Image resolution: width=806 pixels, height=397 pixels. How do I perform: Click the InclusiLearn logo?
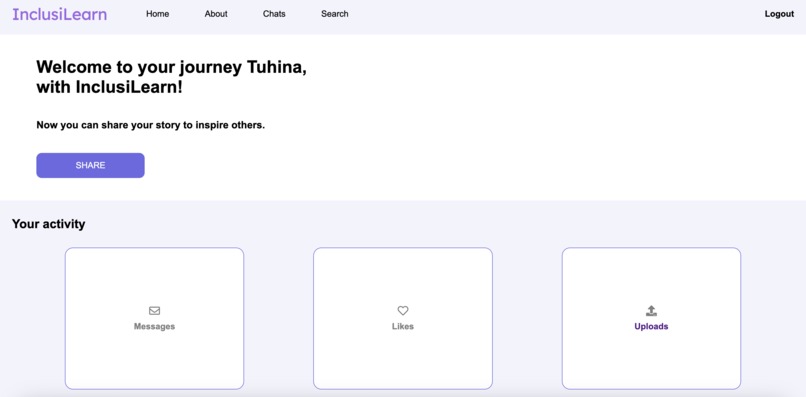click(x=60, y=14)
